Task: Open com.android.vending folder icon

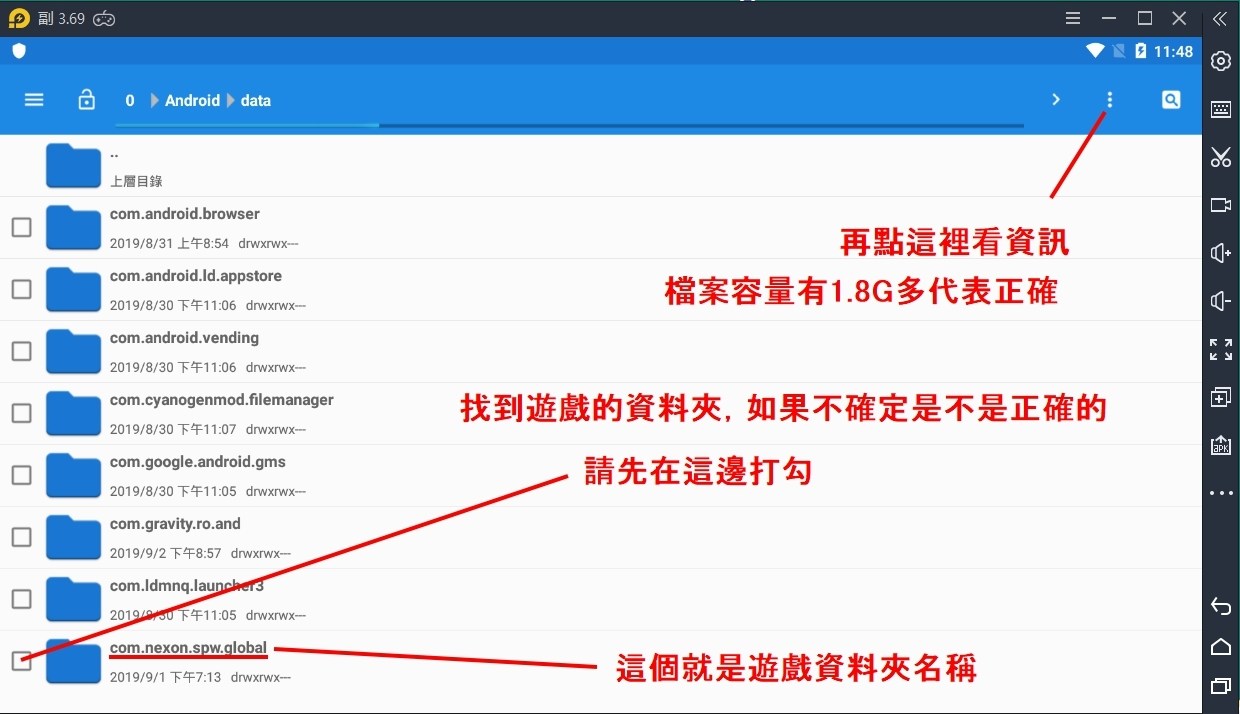Action: pyautogui.click(x=73, y=352)
